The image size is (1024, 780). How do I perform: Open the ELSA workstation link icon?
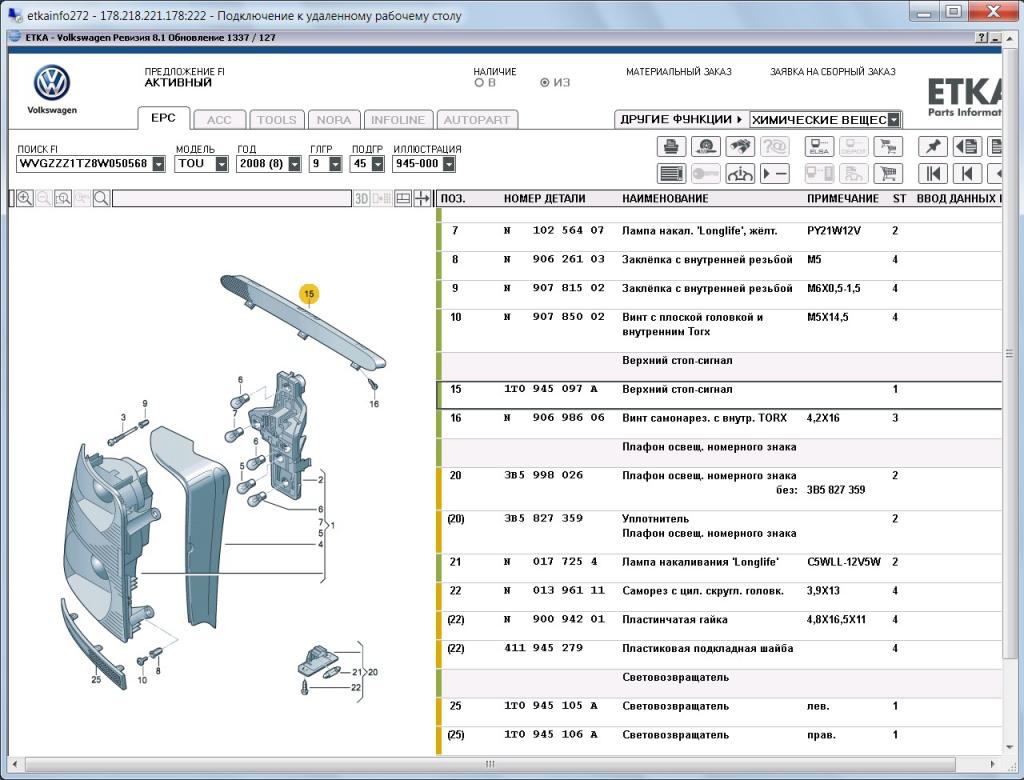pyautogui.click(x=819, y=146)
